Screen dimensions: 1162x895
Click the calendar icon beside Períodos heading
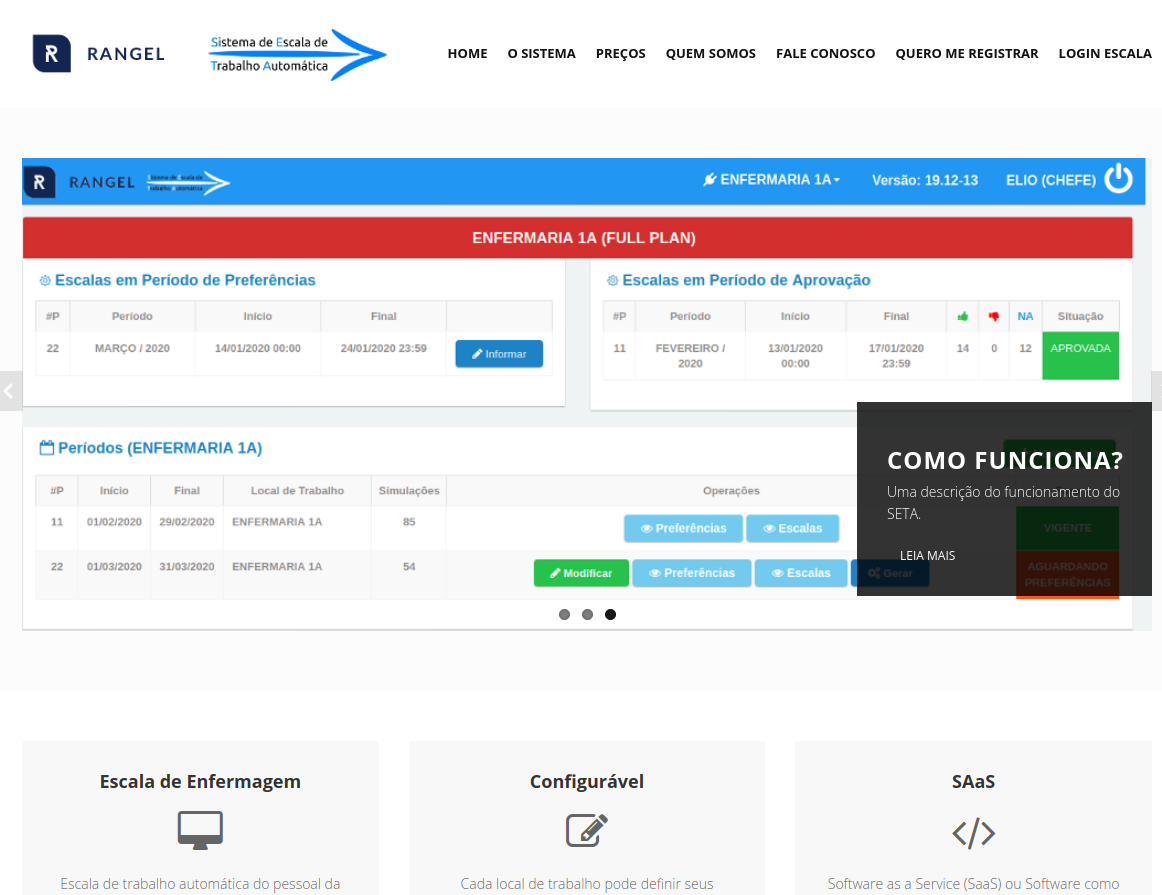[x=46, y=448]
